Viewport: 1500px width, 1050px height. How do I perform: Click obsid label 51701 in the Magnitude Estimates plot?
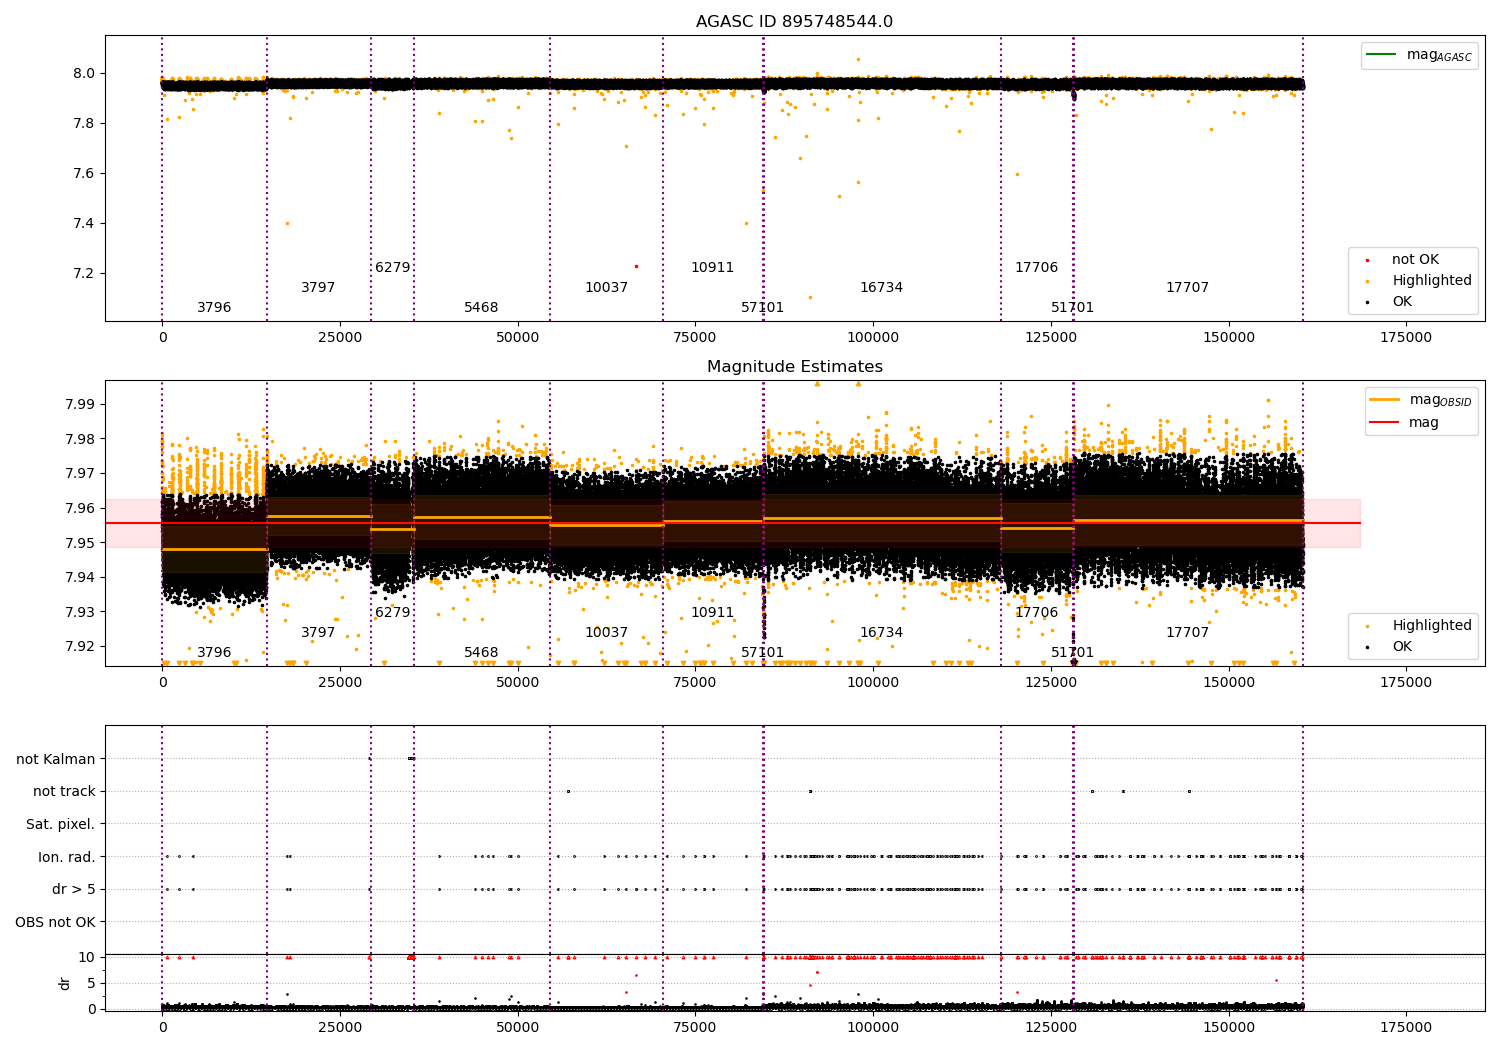tap(1073, 653)
